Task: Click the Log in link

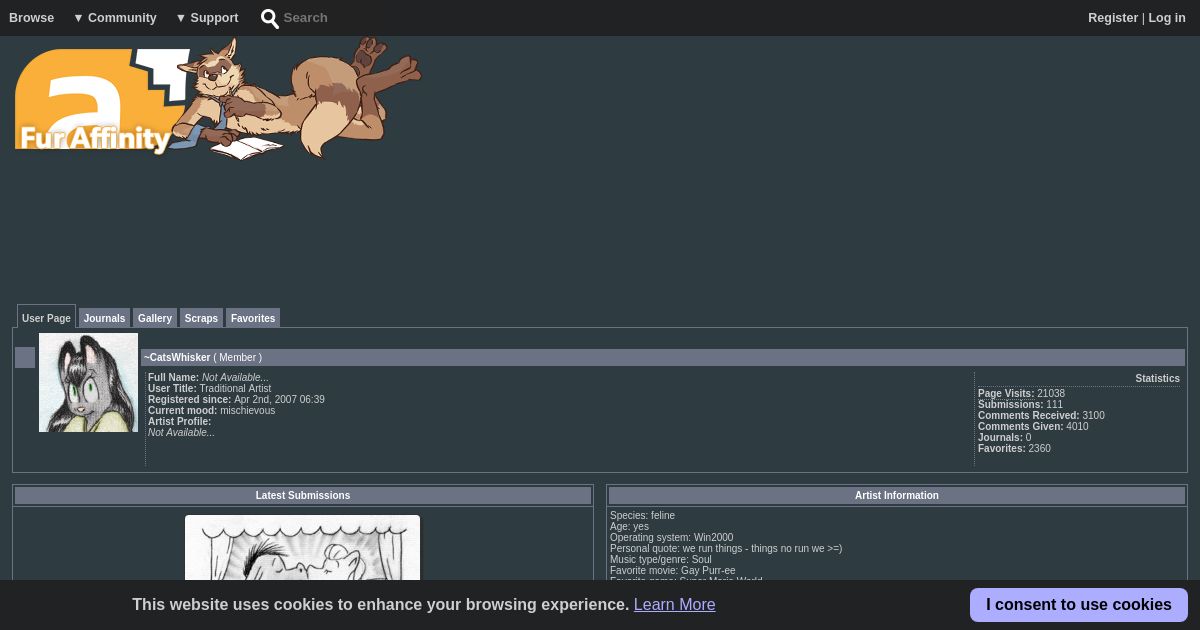Action: click(x=1167, y=18)
